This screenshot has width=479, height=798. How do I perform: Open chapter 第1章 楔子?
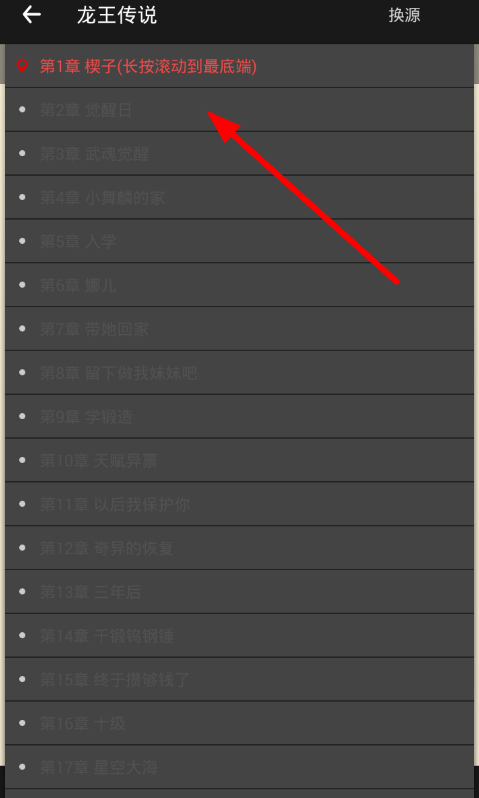pyautogui.click(x=240, y=66)
